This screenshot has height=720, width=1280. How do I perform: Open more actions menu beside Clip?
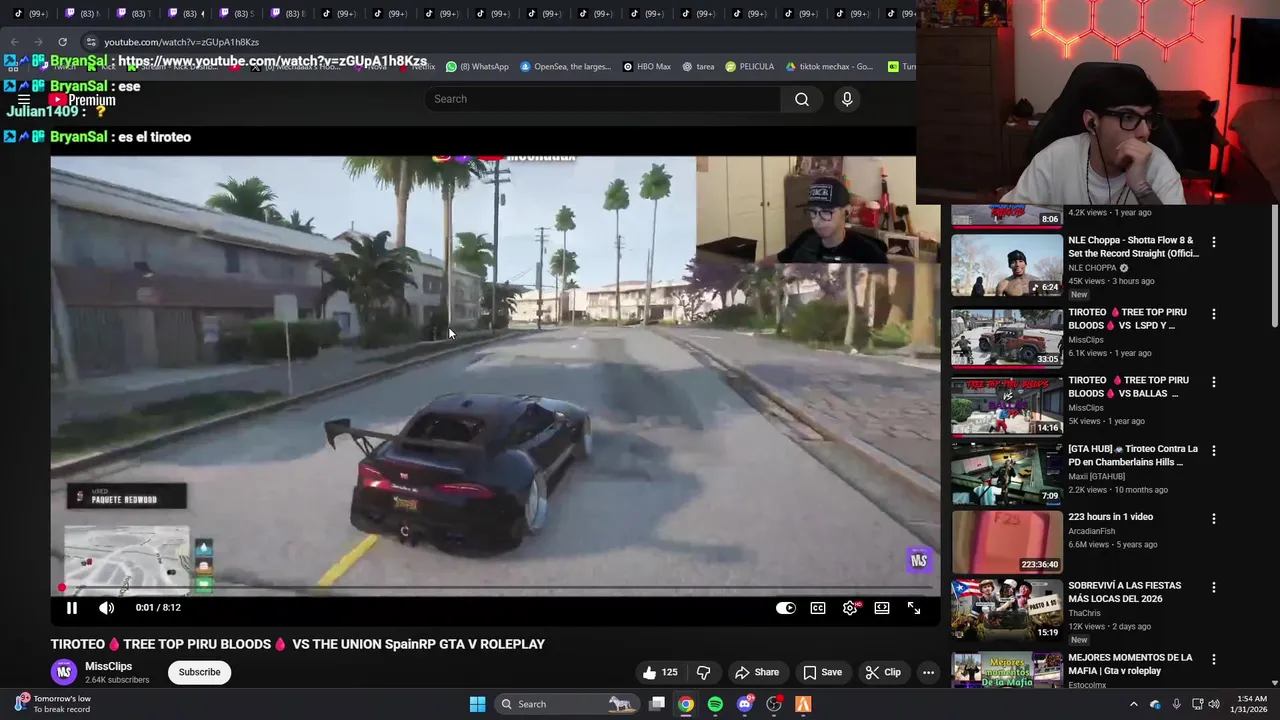(928, 672)
